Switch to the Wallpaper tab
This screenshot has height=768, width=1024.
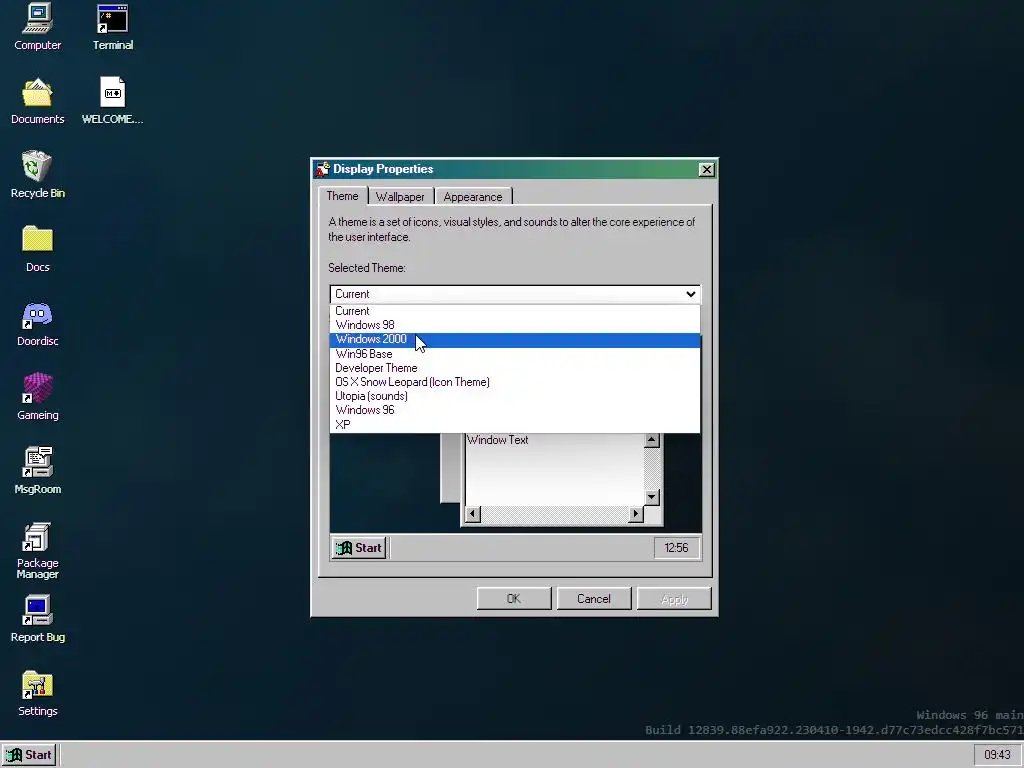400,197
